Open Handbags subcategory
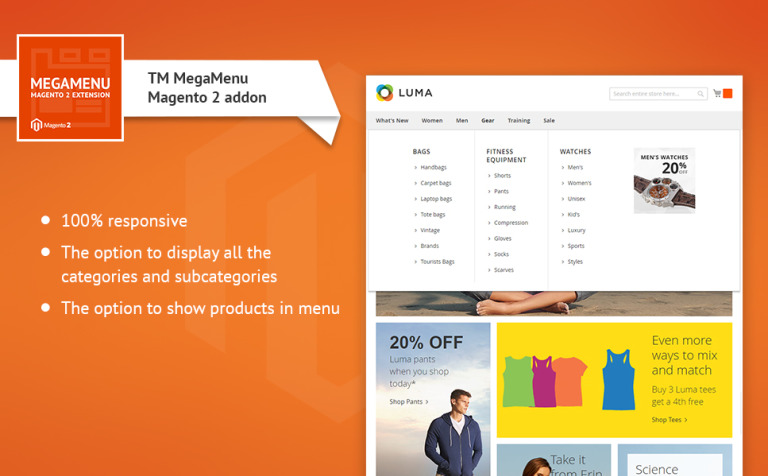 click(433, 167)
